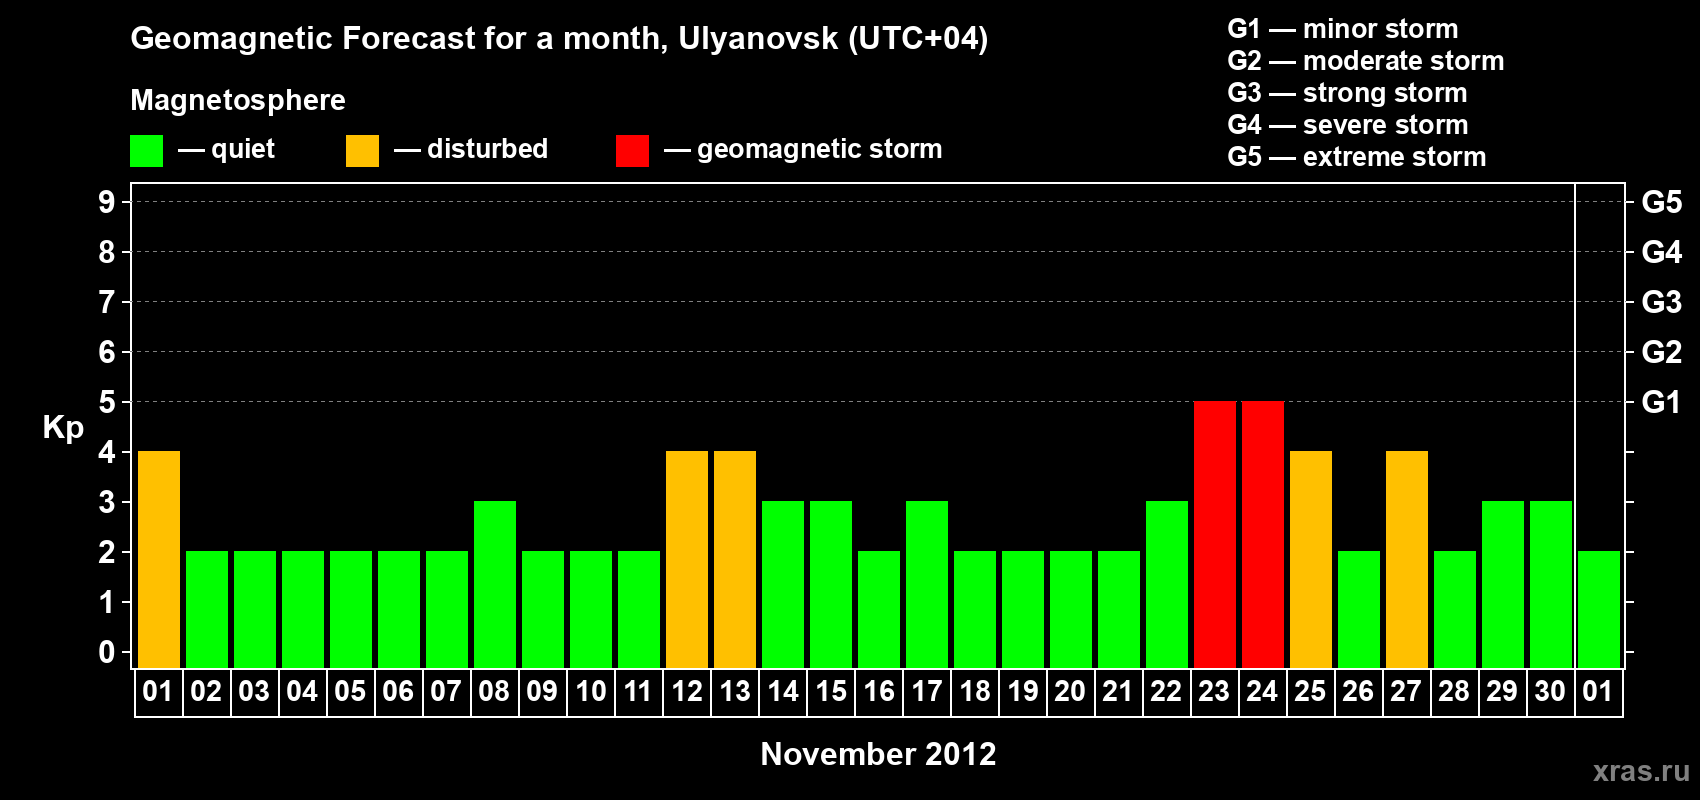Image resolution: width=1700 pixels, height=800 pixels.
Task: Click date label 19 on the axis
Action: coord(1022,692)
